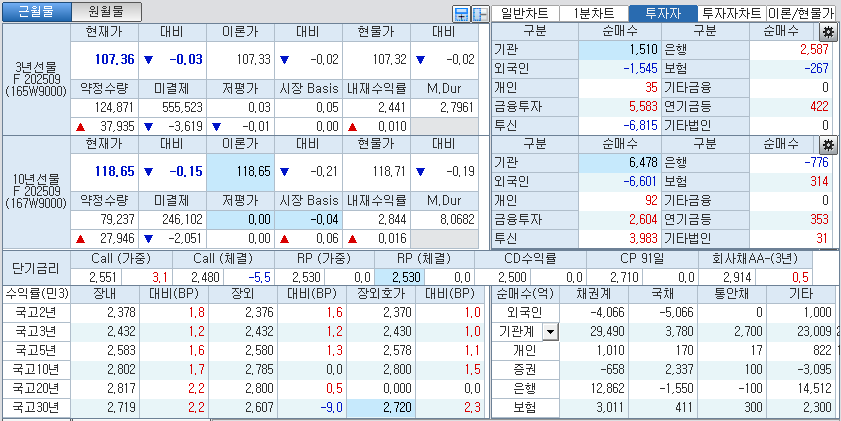841x421 pixels.
Task: Click 내재수익률 value 2.844
Action: tap(392, 219)
